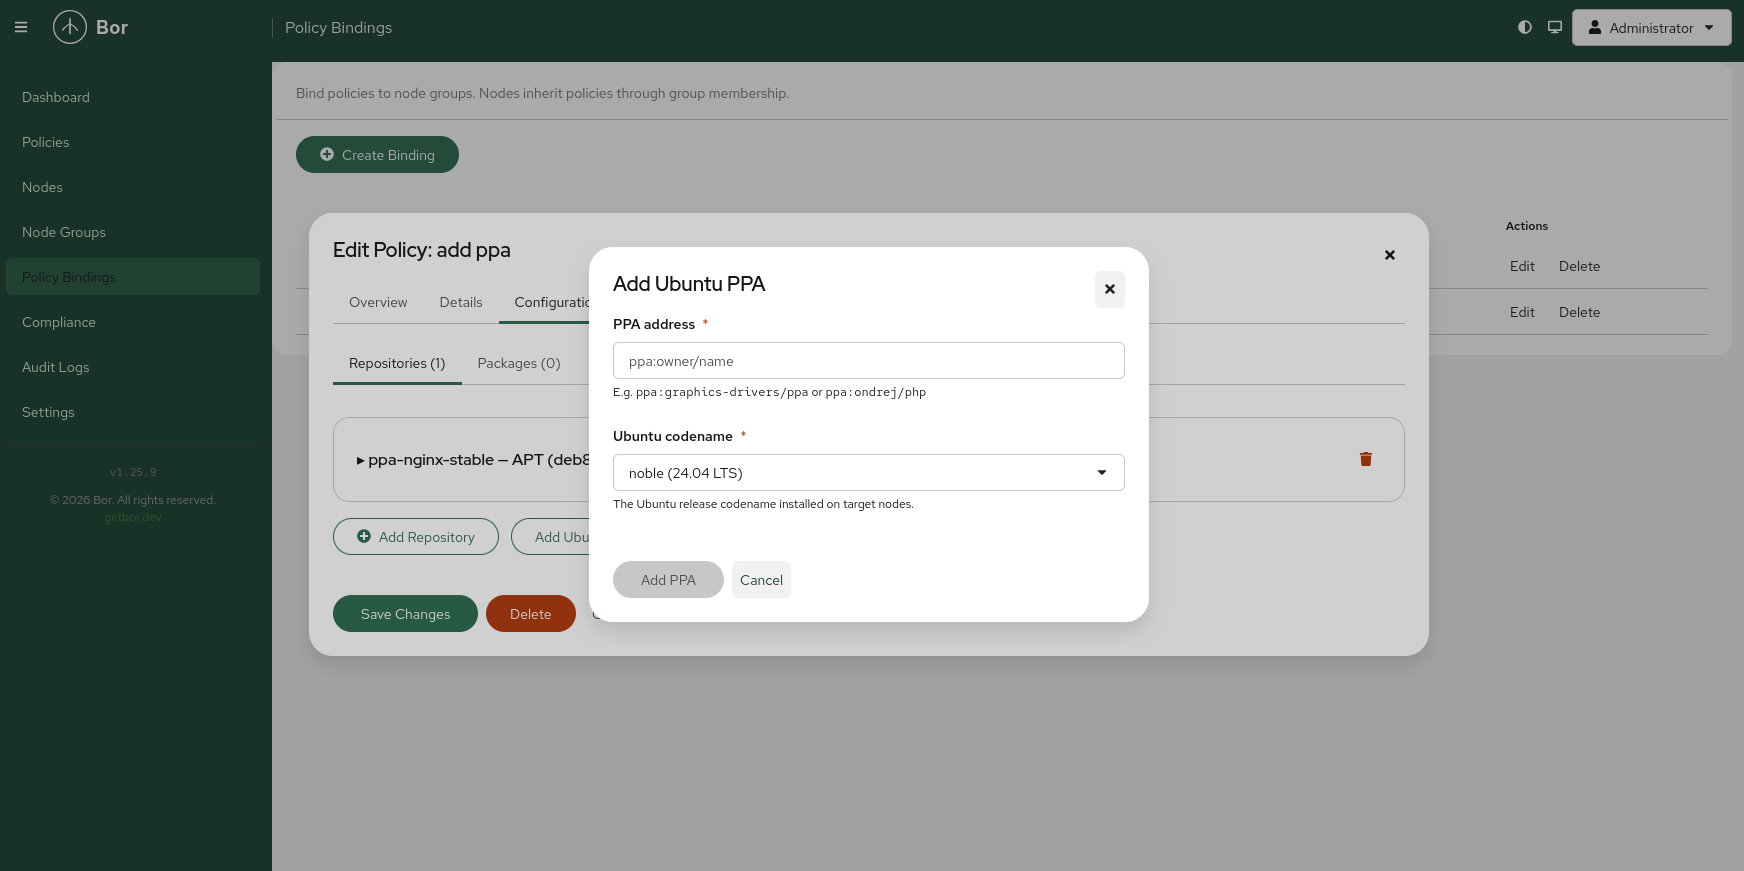Screen dimensions: 1744x871
Task: Select the Repositories (1) sub-tab
Action: pos(397,363)
